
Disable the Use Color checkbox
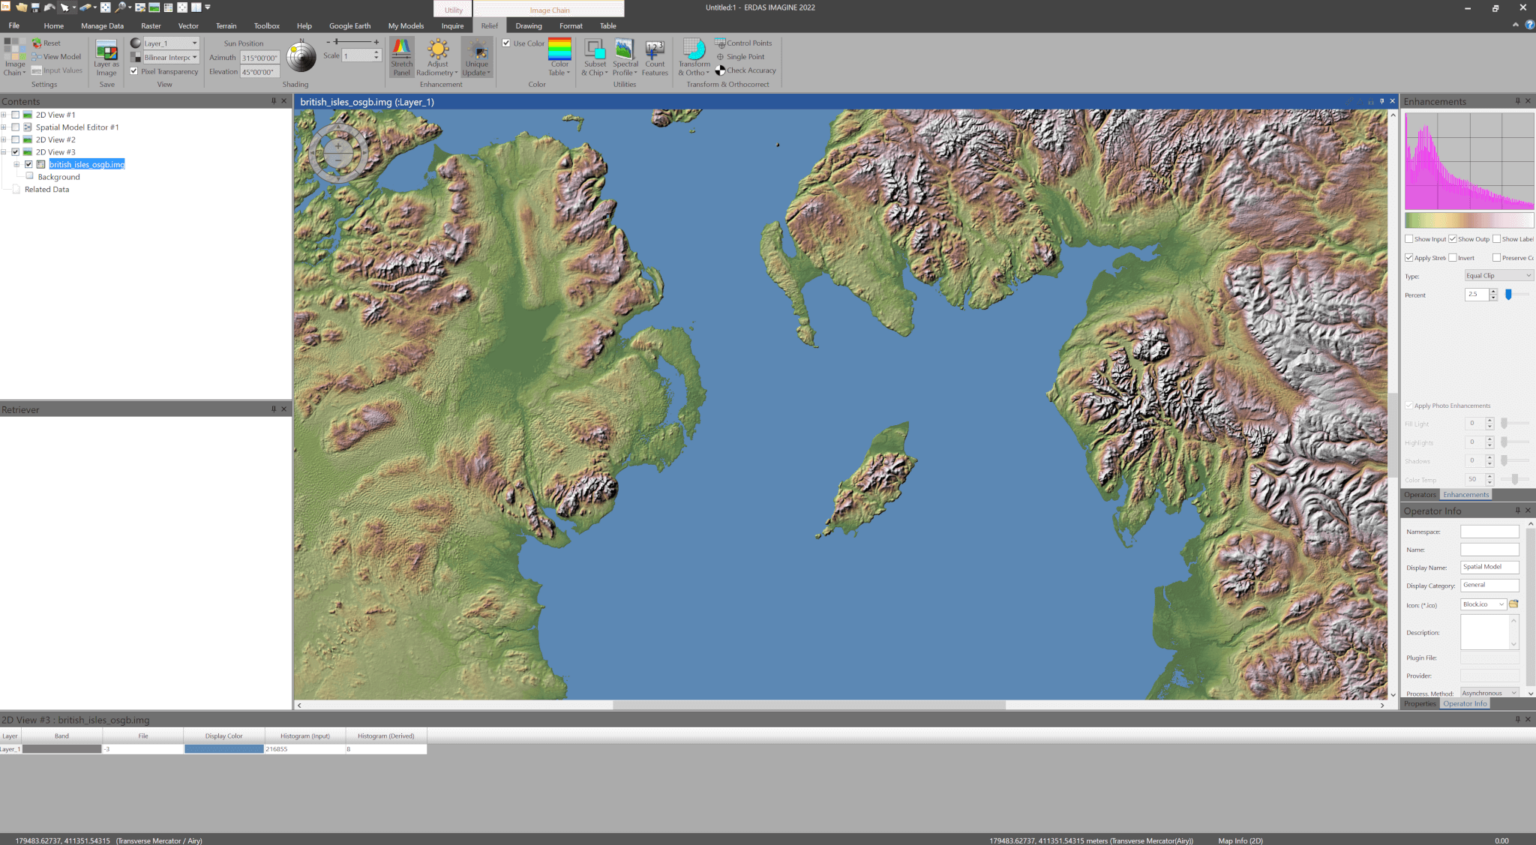[507, 43]
